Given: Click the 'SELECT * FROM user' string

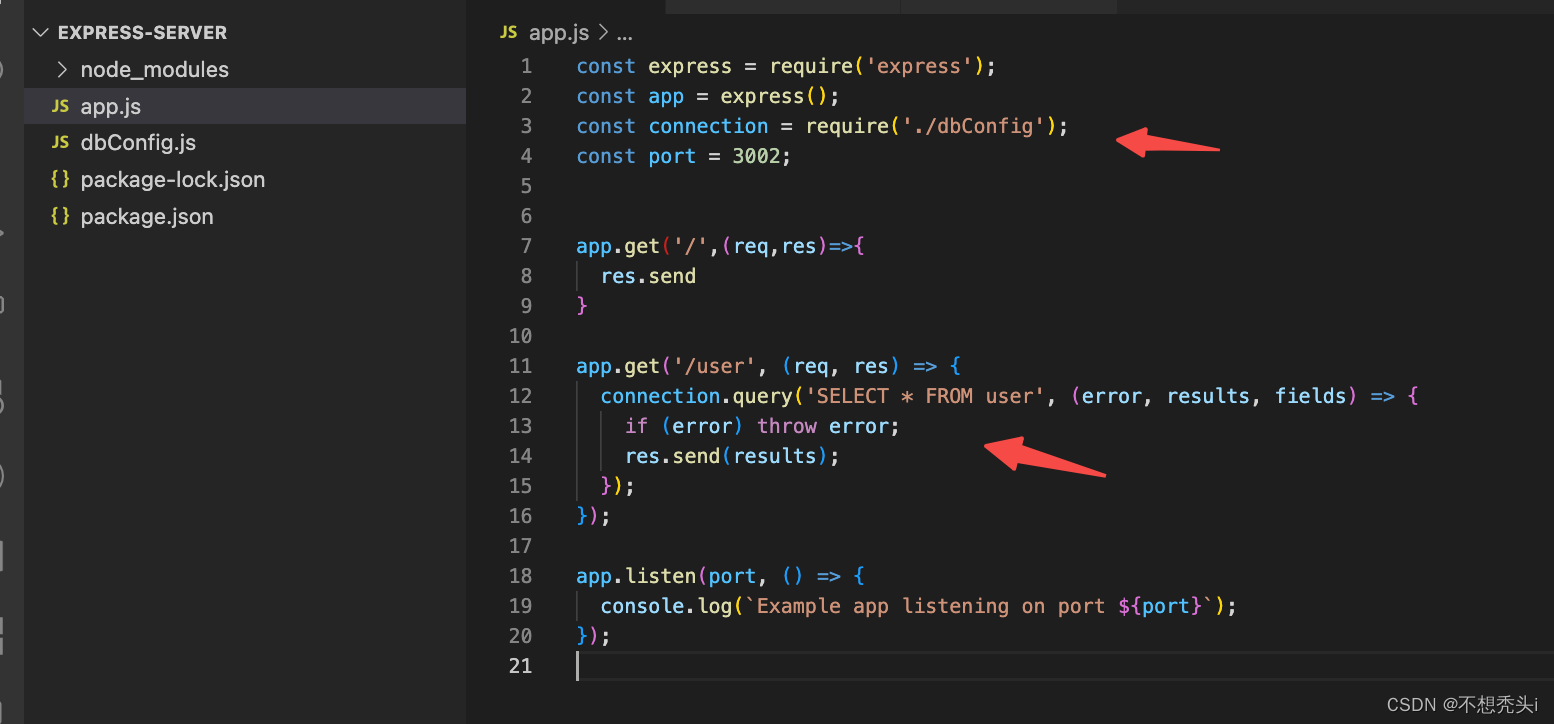Looking at the screenshot, I should (925, 396).
